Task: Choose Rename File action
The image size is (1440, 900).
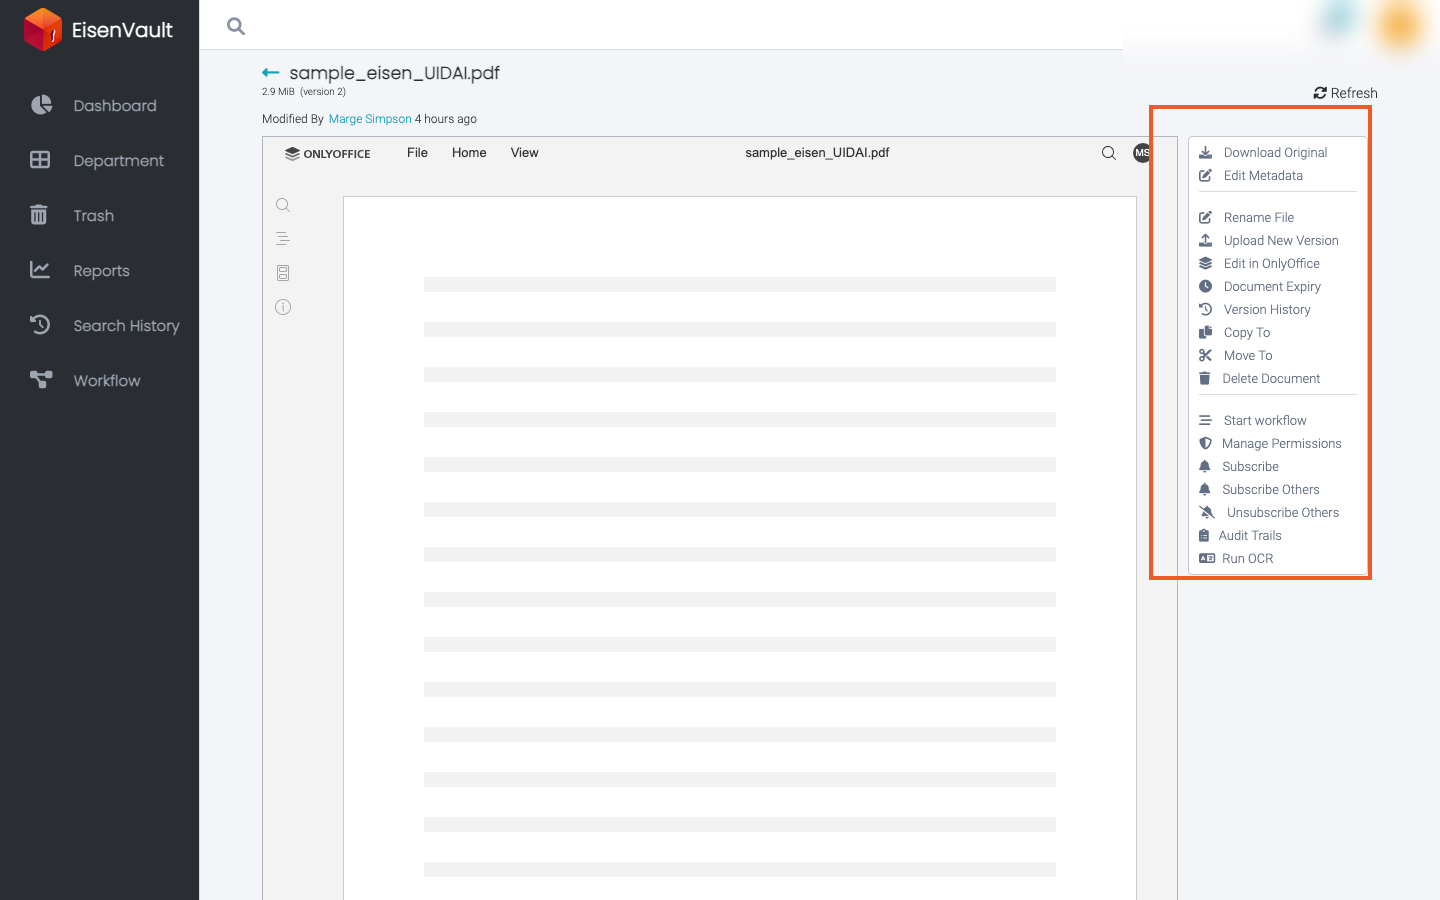Action: pos(1246,218)
